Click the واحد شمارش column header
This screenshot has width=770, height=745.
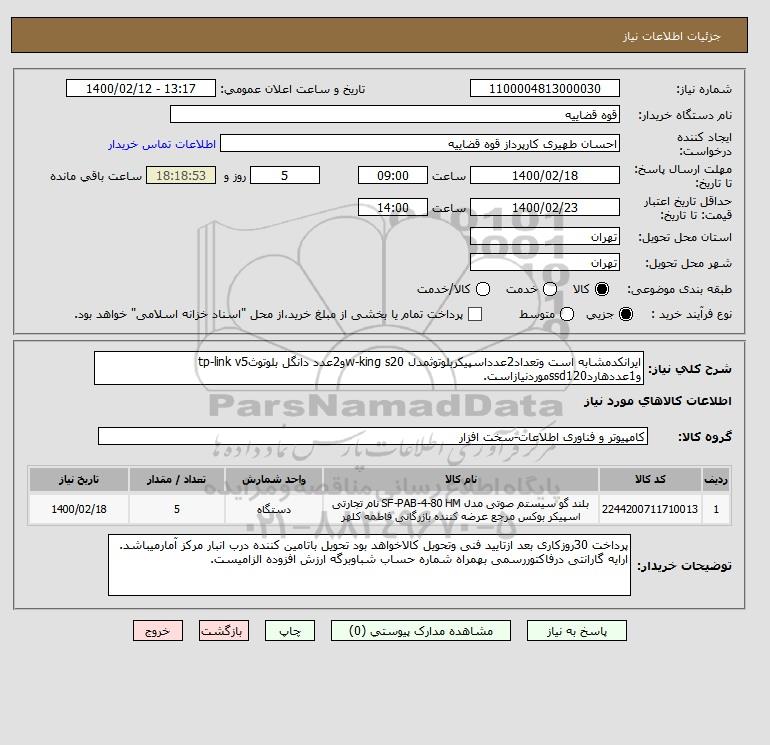(274, 479)
